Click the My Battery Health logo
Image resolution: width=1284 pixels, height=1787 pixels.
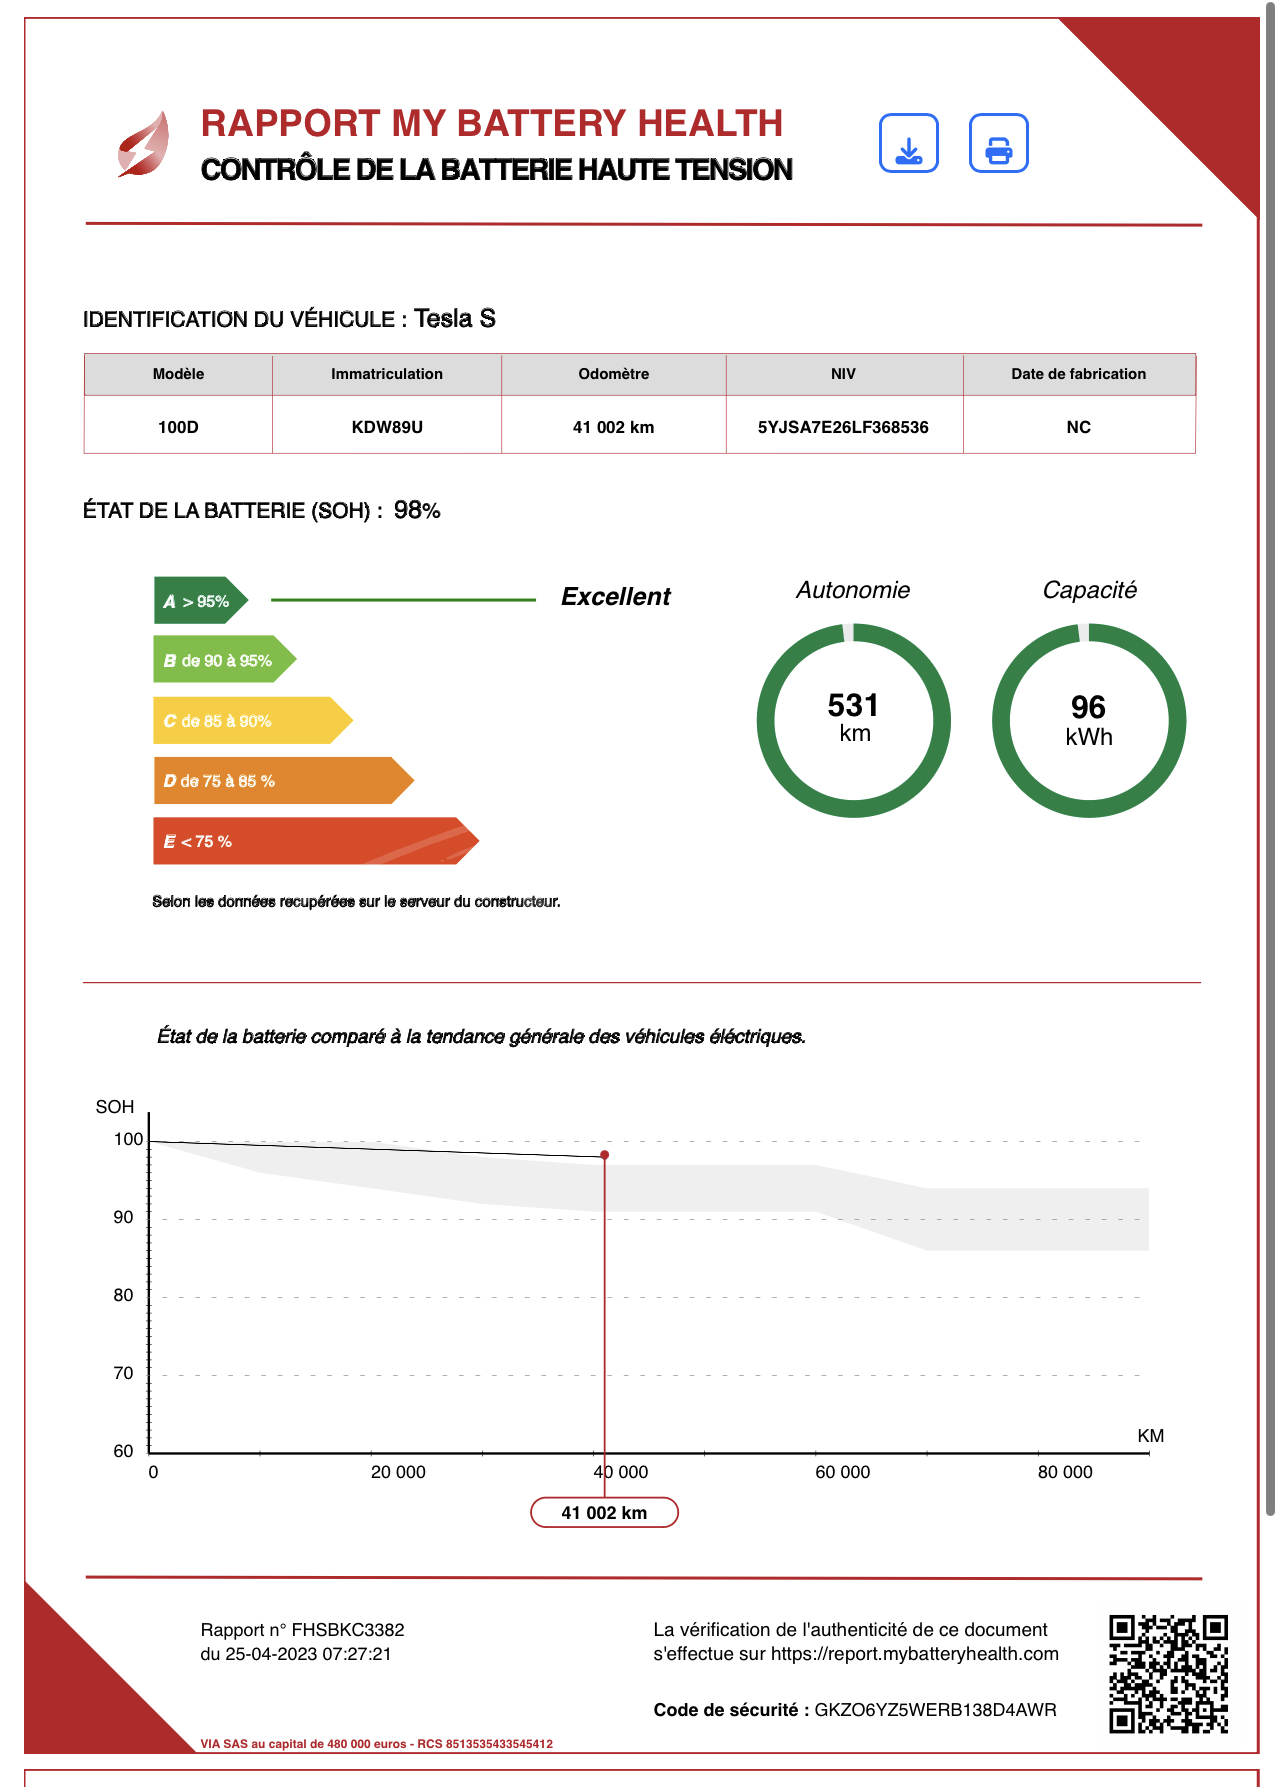click(x=143, y=144)
